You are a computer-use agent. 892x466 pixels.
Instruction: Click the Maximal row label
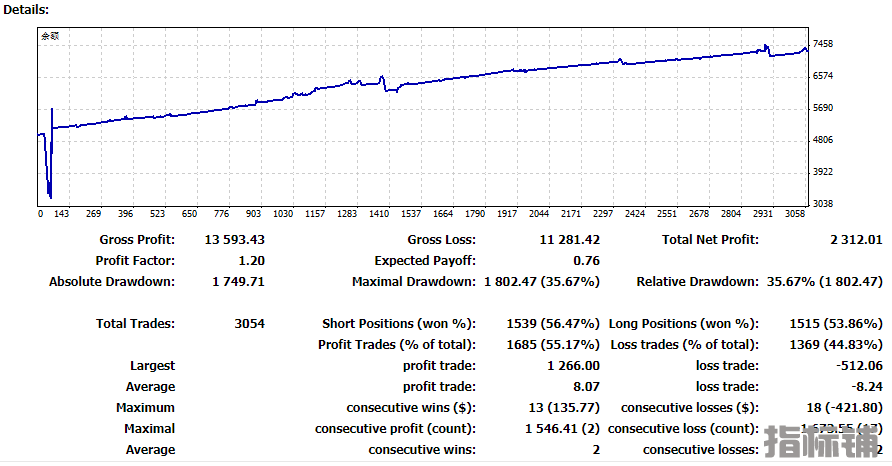(x=150, y=430)
